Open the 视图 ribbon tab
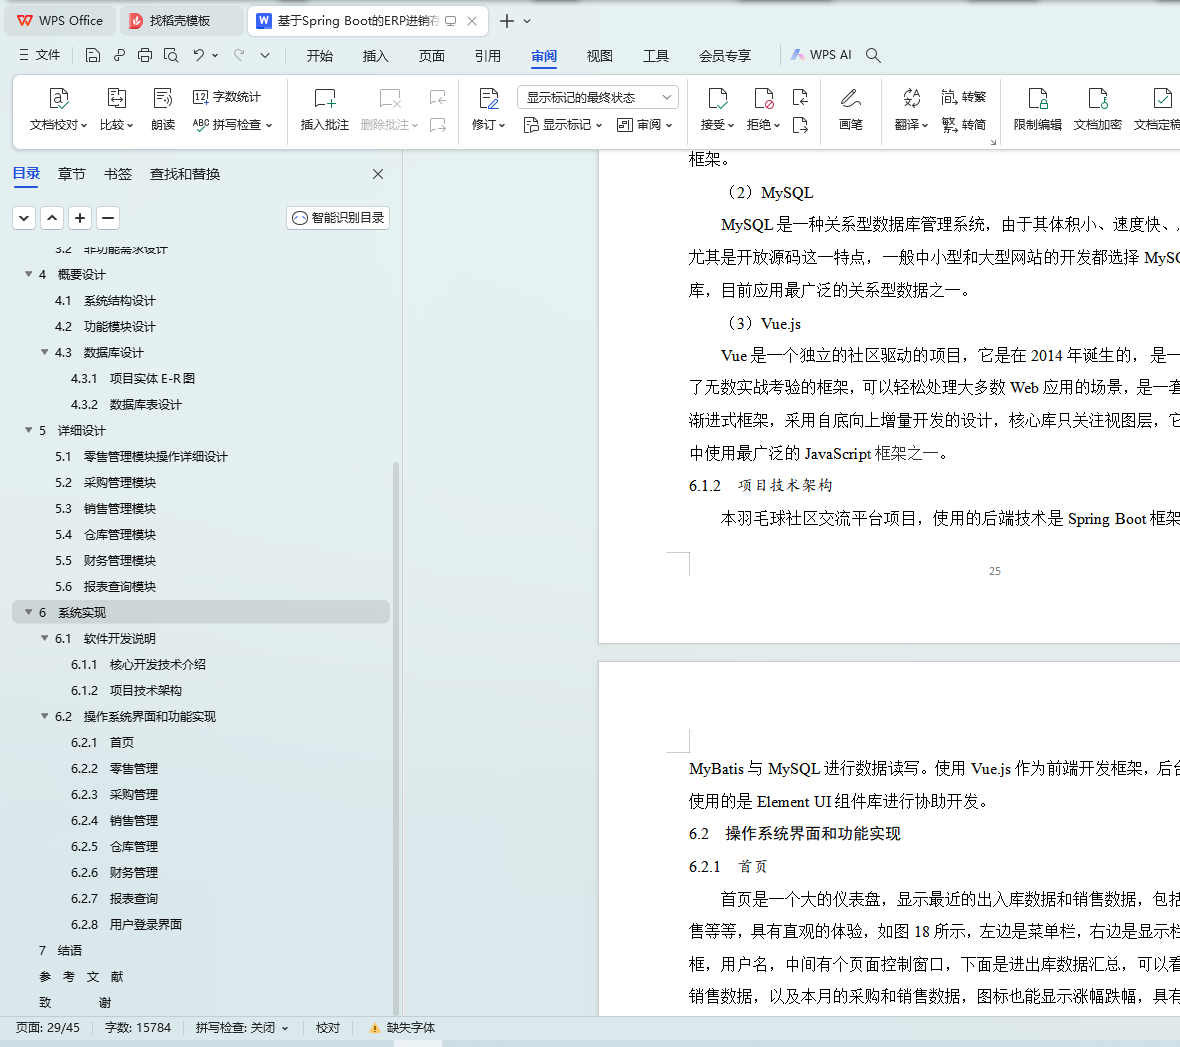The height and width of the screenshot is (1047, 1180). tap(600, 56)
